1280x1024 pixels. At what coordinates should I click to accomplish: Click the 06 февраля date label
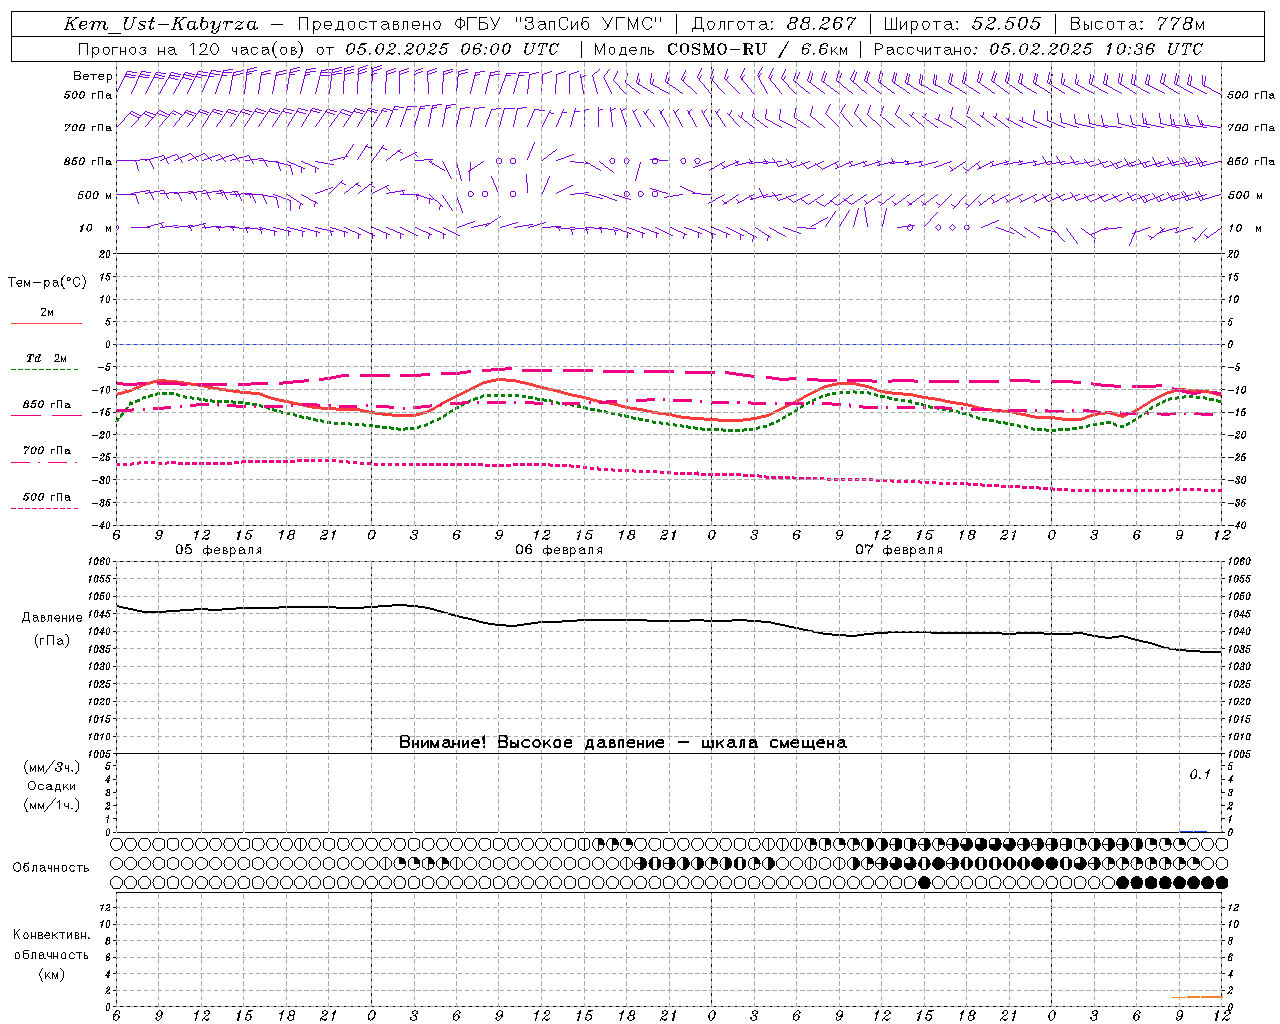[x=559, y=550]
